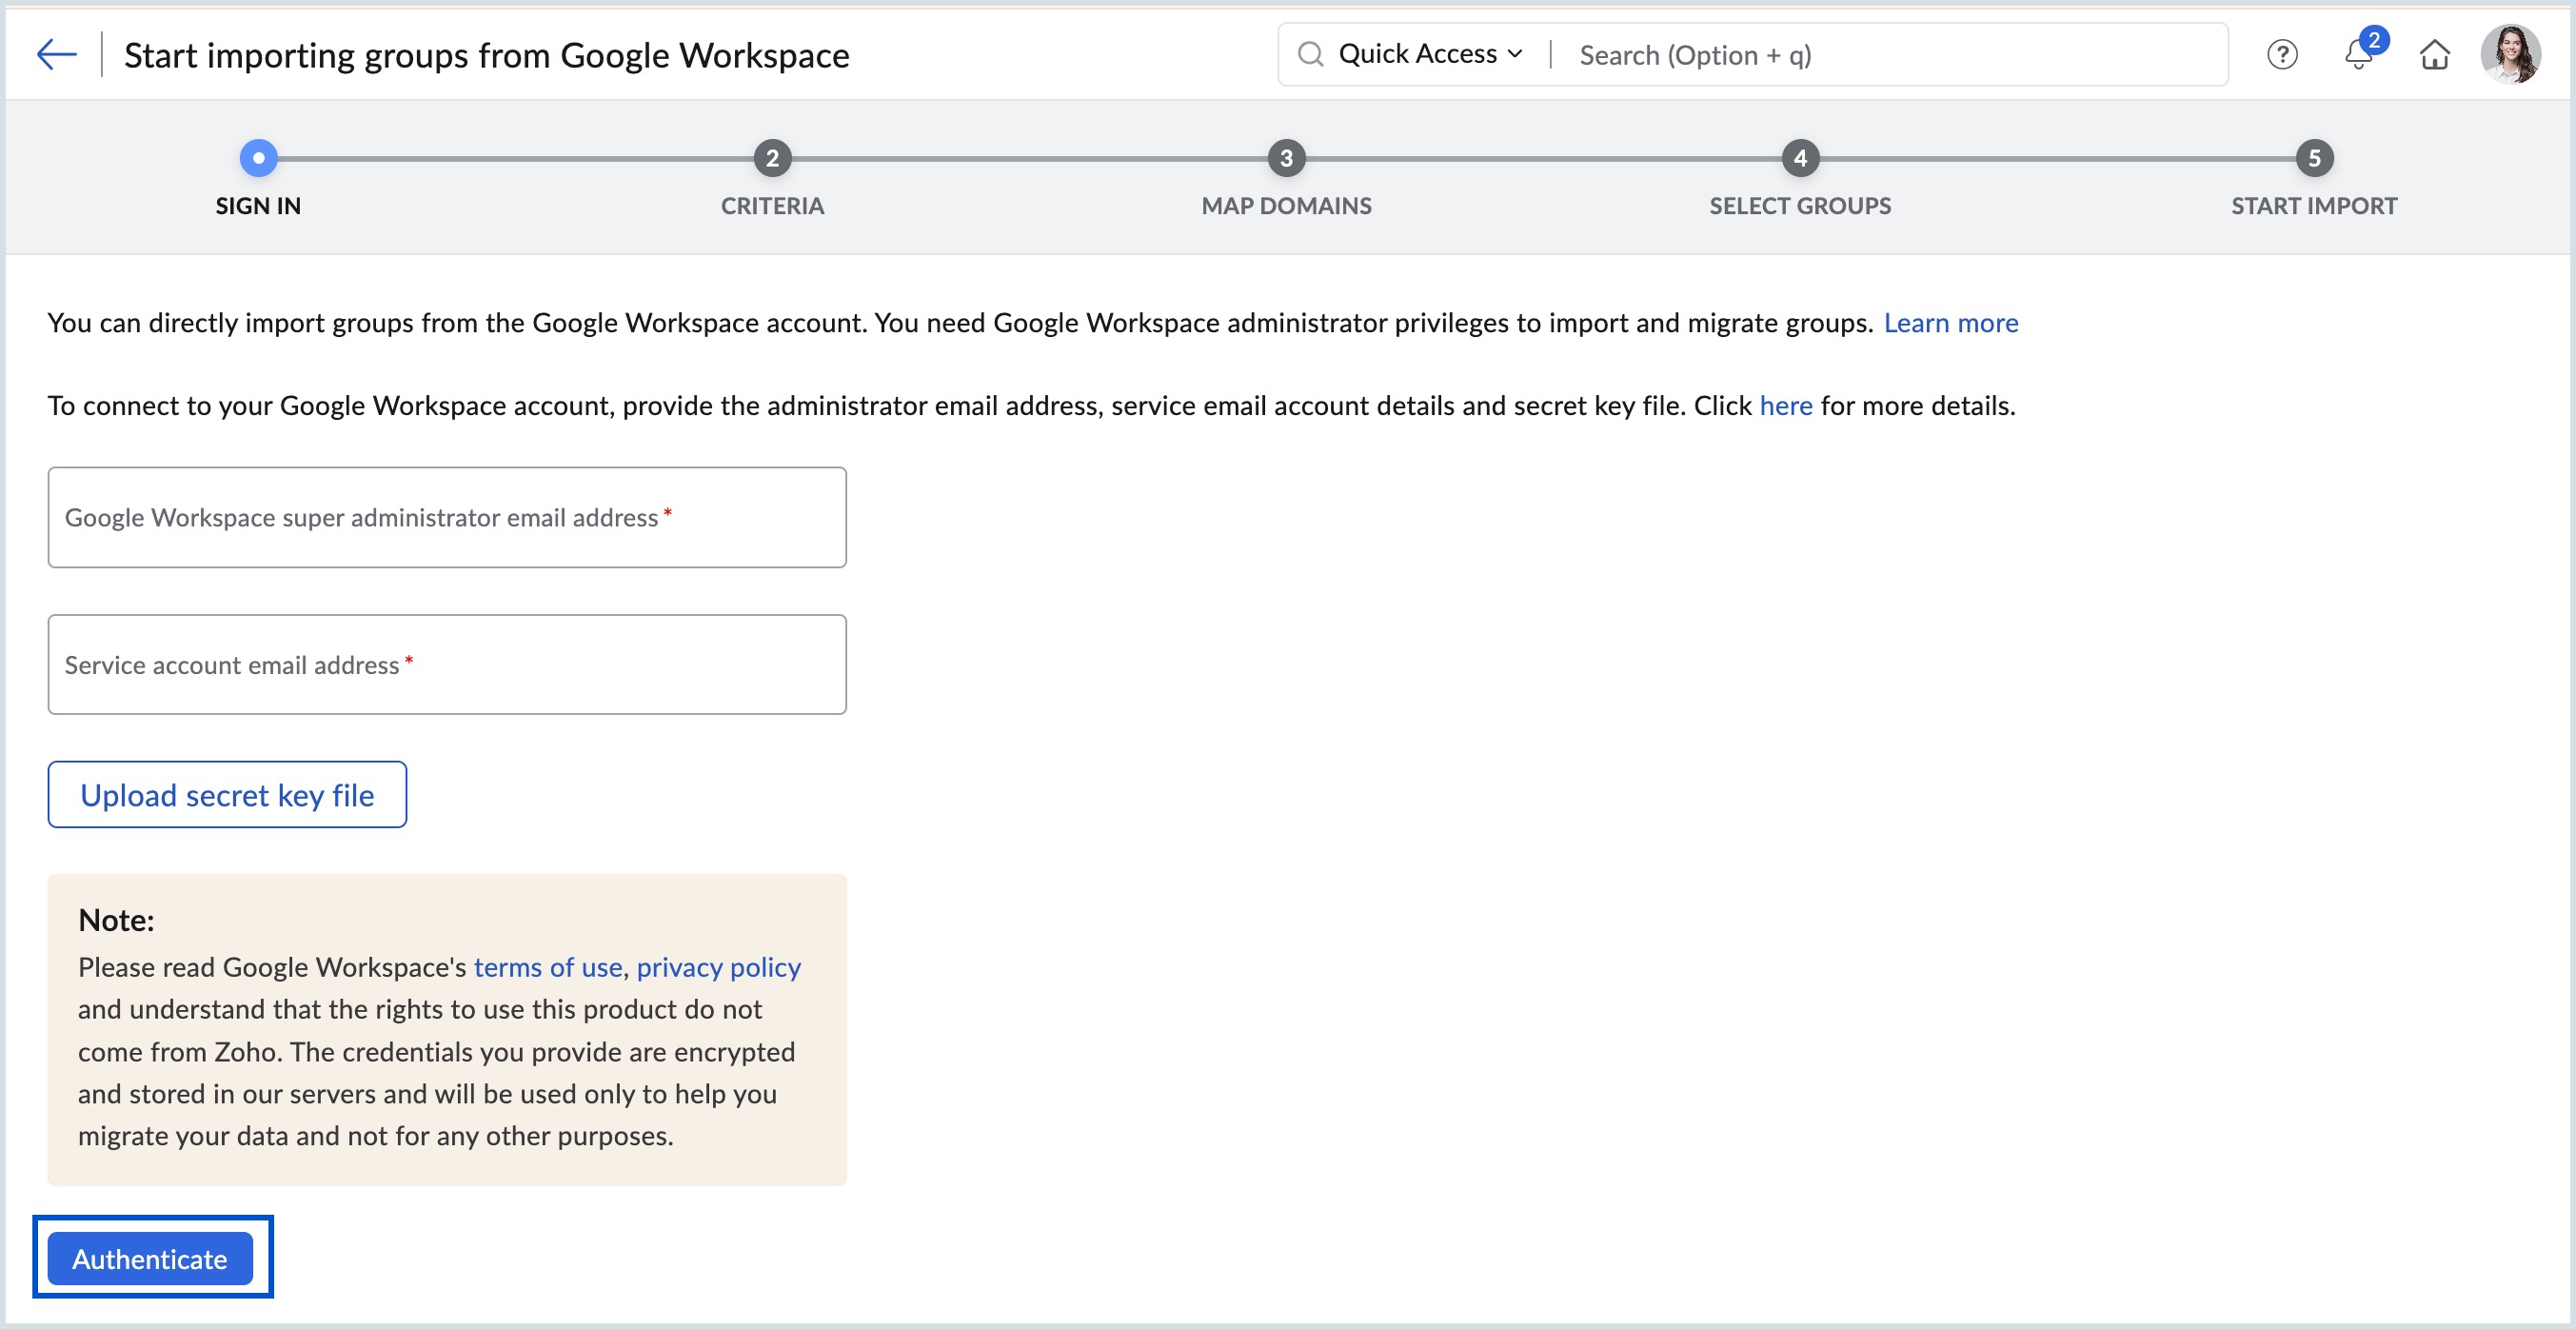Viewport: 2576px width, 1329px height.
Task: Open Google Workspace's terms of use
Action: [547, 966]
